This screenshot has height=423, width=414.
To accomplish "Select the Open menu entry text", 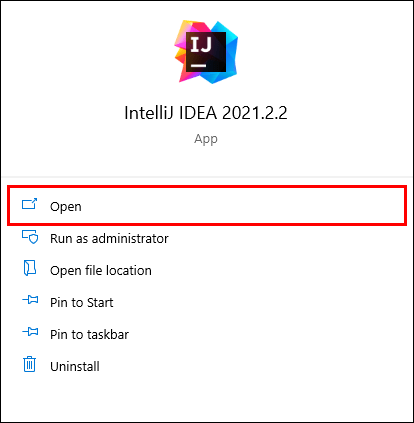I will pyautogui.click(x=66, y=207).
